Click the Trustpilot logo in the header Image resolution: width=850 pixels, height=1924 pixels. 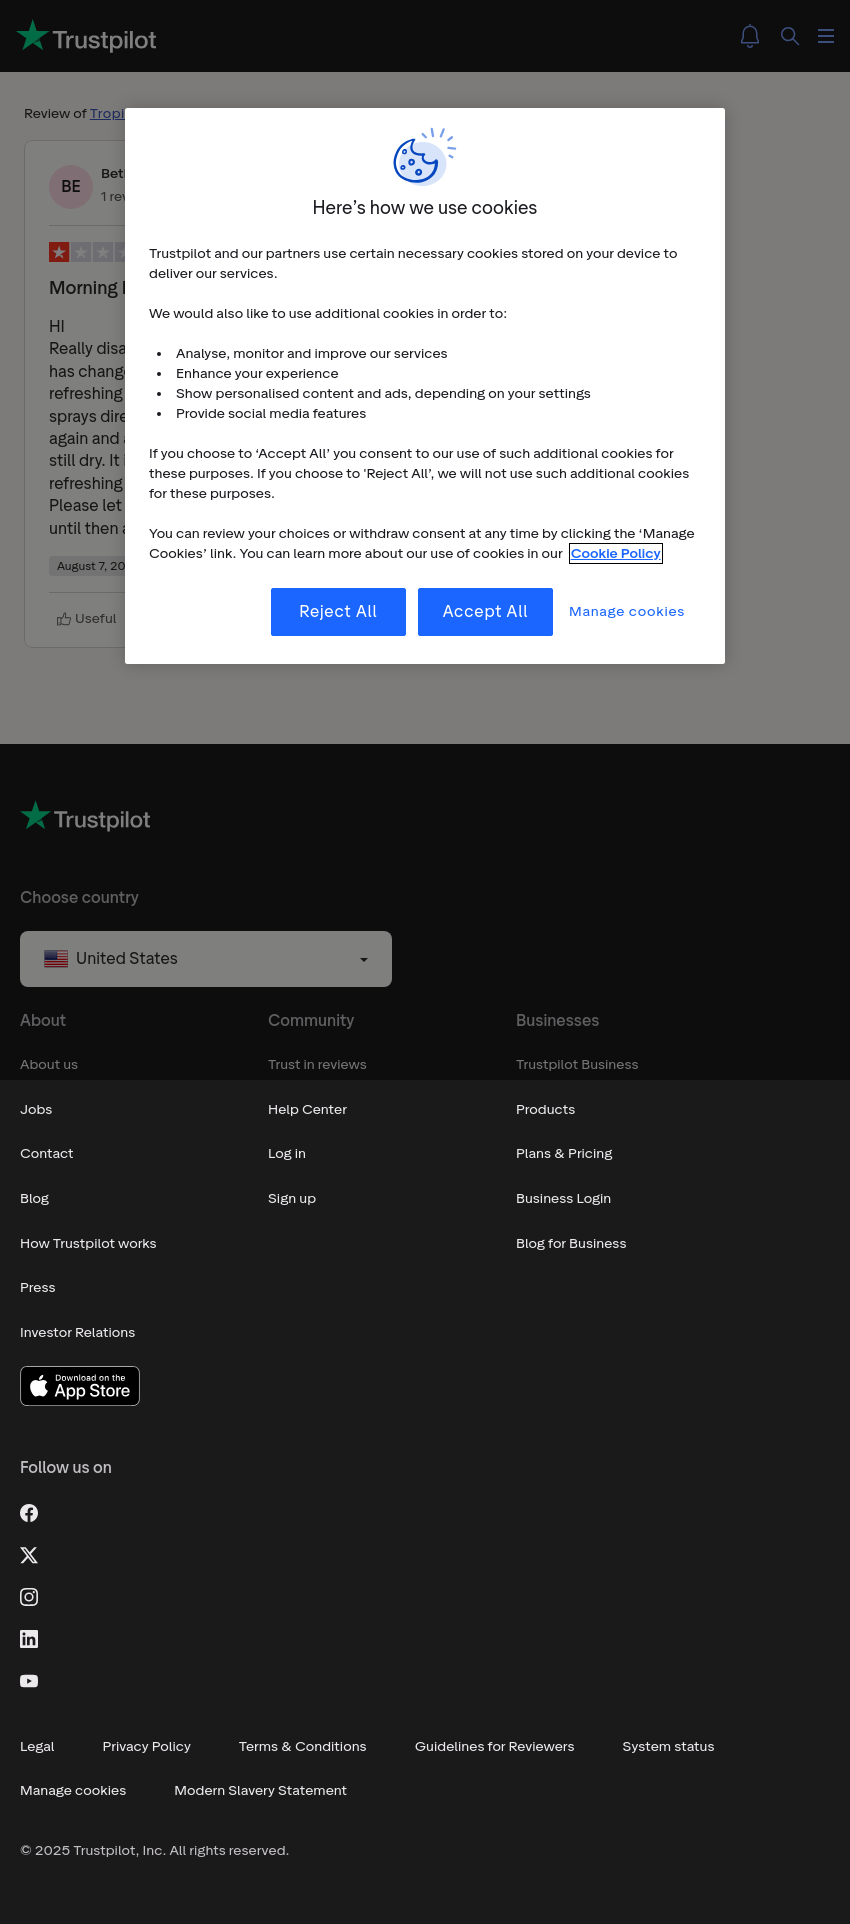coord(86,37)
